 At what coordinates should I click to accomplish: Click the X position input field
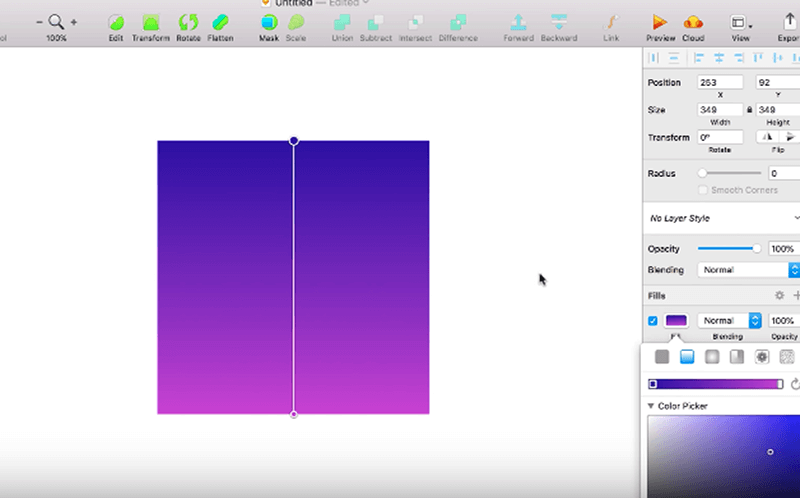(720, 83)
